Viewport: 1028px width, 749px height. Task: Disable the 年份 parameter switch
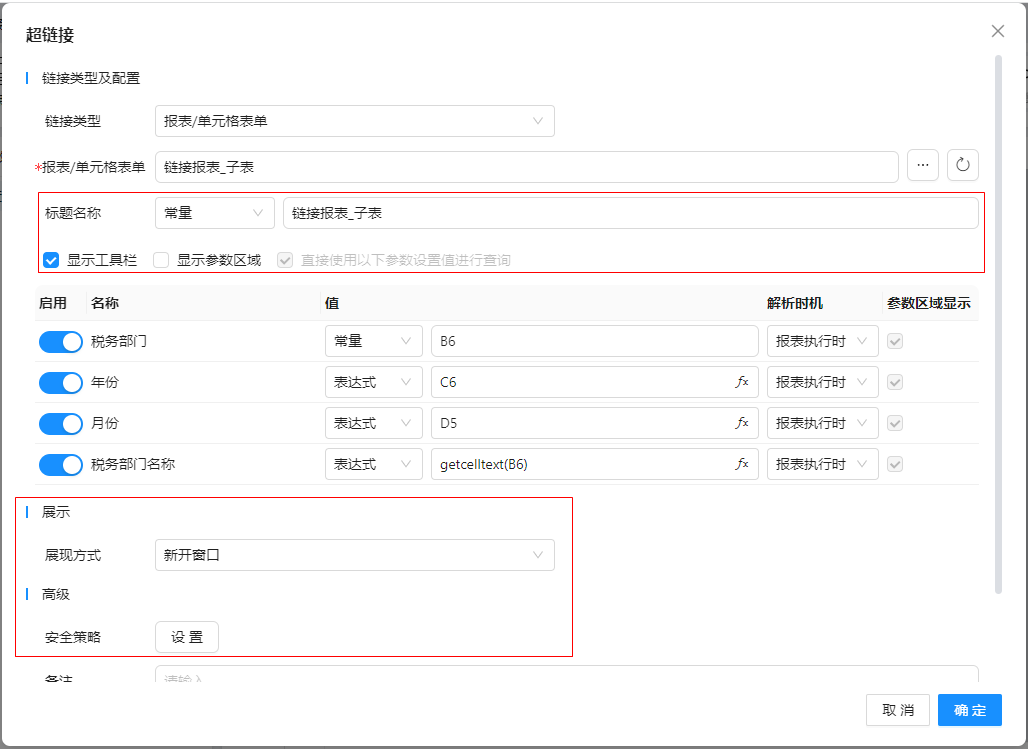pyautogui.click(x=61, y=382)
